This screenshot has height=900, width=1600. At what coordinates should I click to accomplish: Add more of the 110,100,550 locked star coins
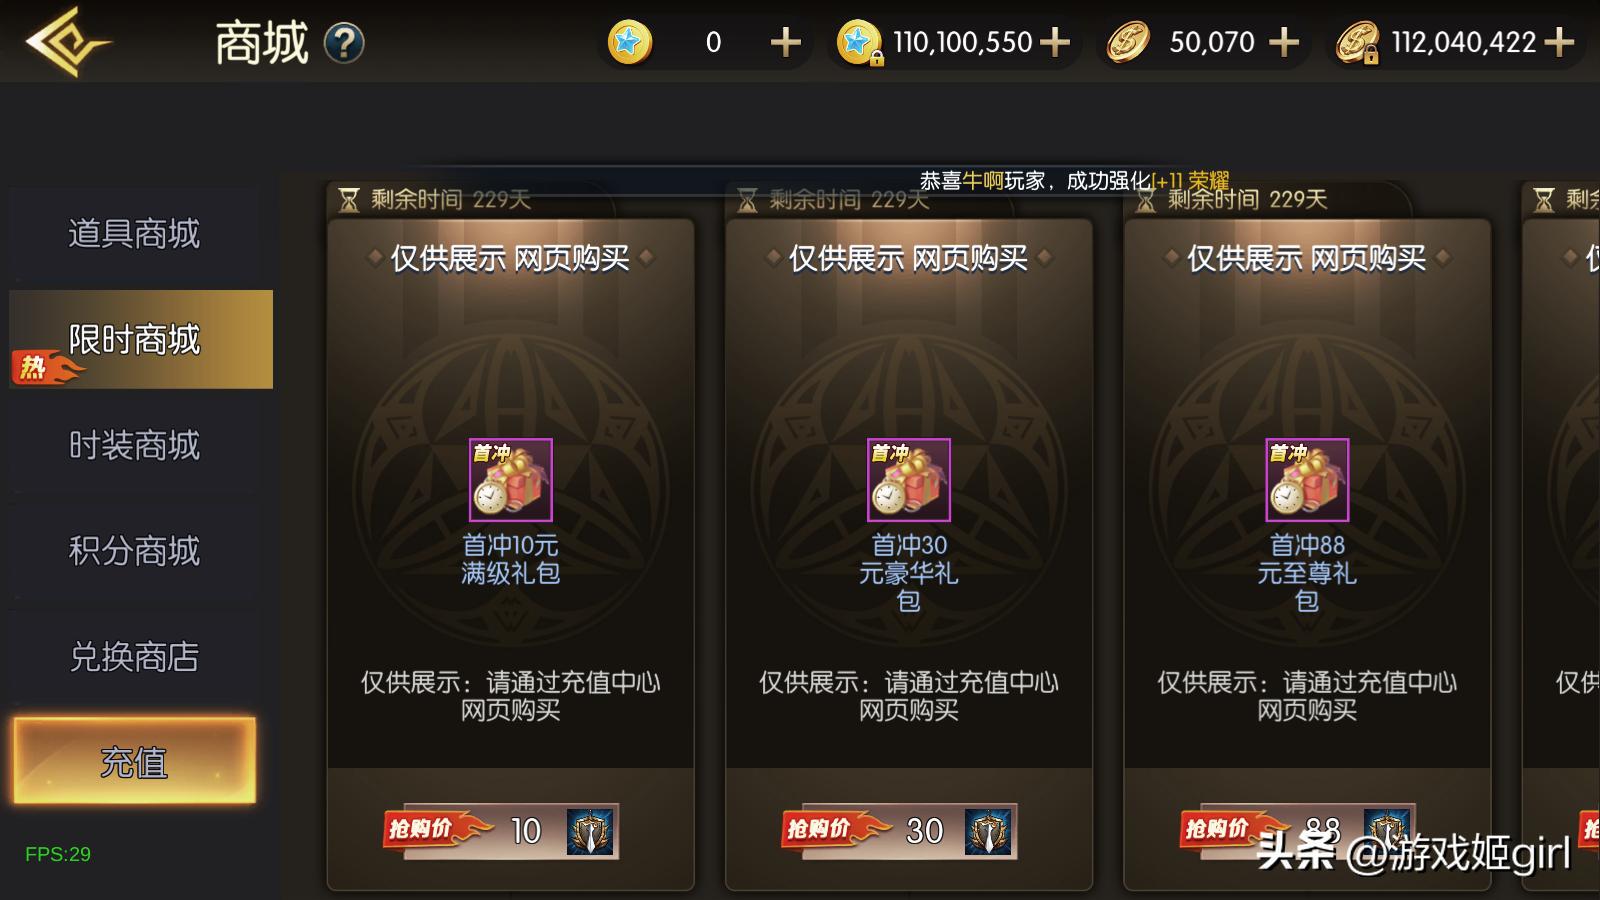tap(1055, 42)
